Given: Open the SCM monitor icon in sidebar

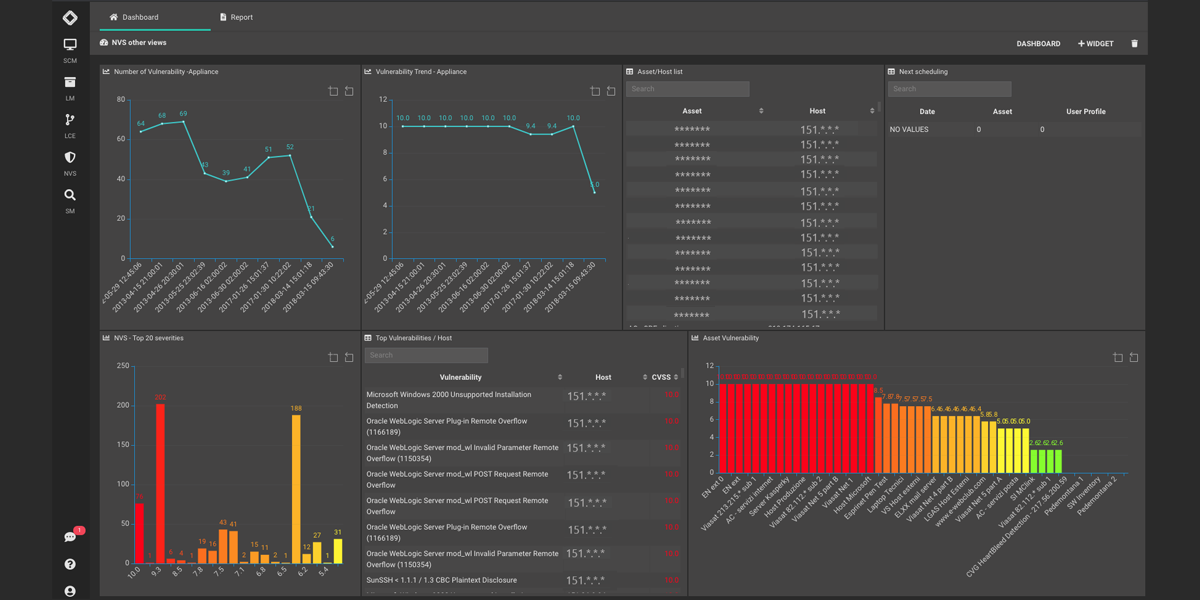Looking at the screenshot, I should point(69,44).
